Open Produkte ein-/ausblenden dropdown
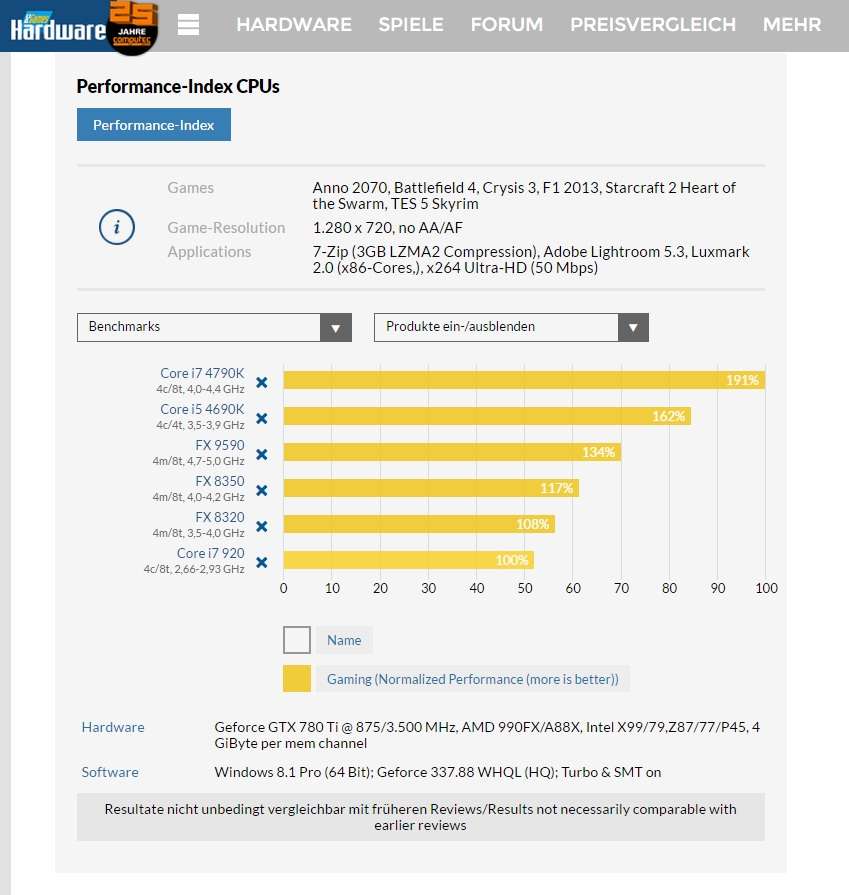 511,327
